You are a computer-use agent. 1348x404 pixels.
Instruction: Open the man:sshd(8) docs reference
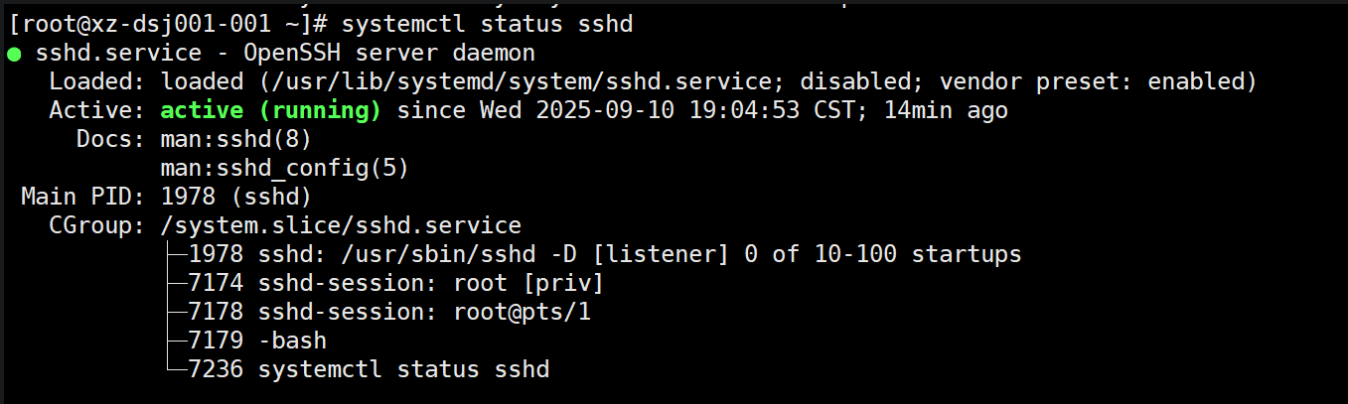pos(236,139)
